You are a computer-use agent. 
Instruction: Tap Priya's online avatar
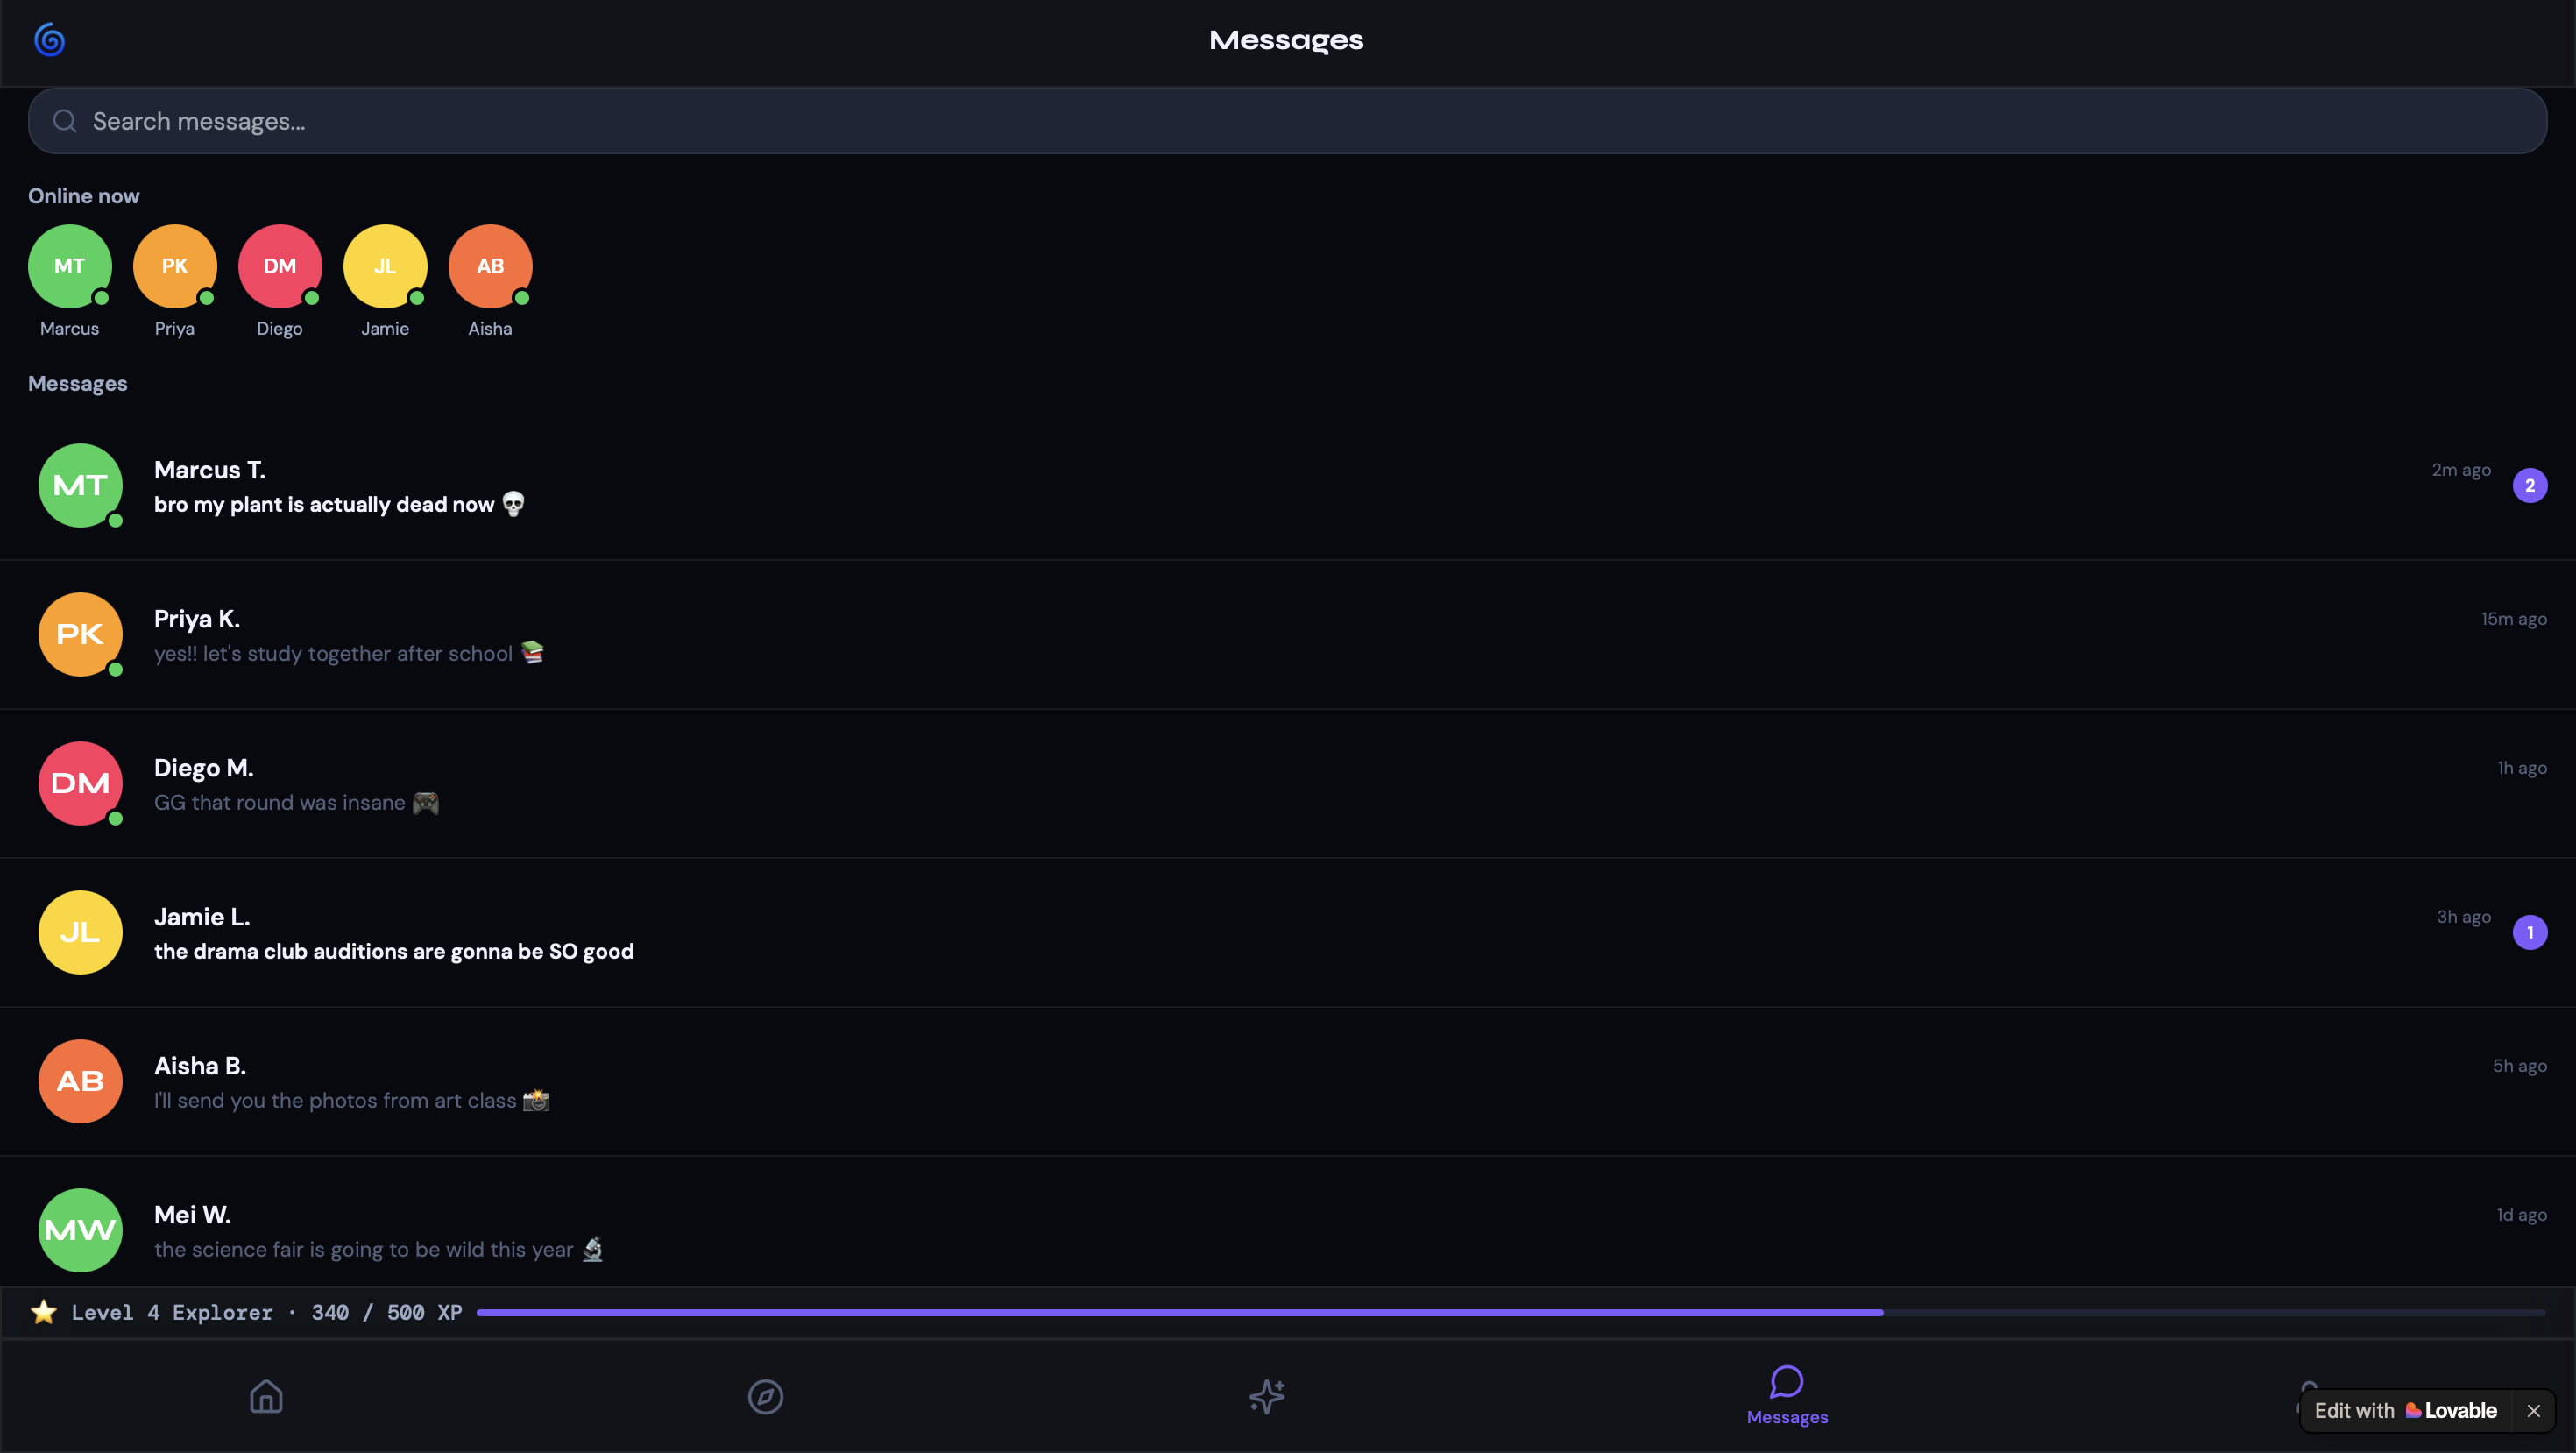tap(174, 266)
